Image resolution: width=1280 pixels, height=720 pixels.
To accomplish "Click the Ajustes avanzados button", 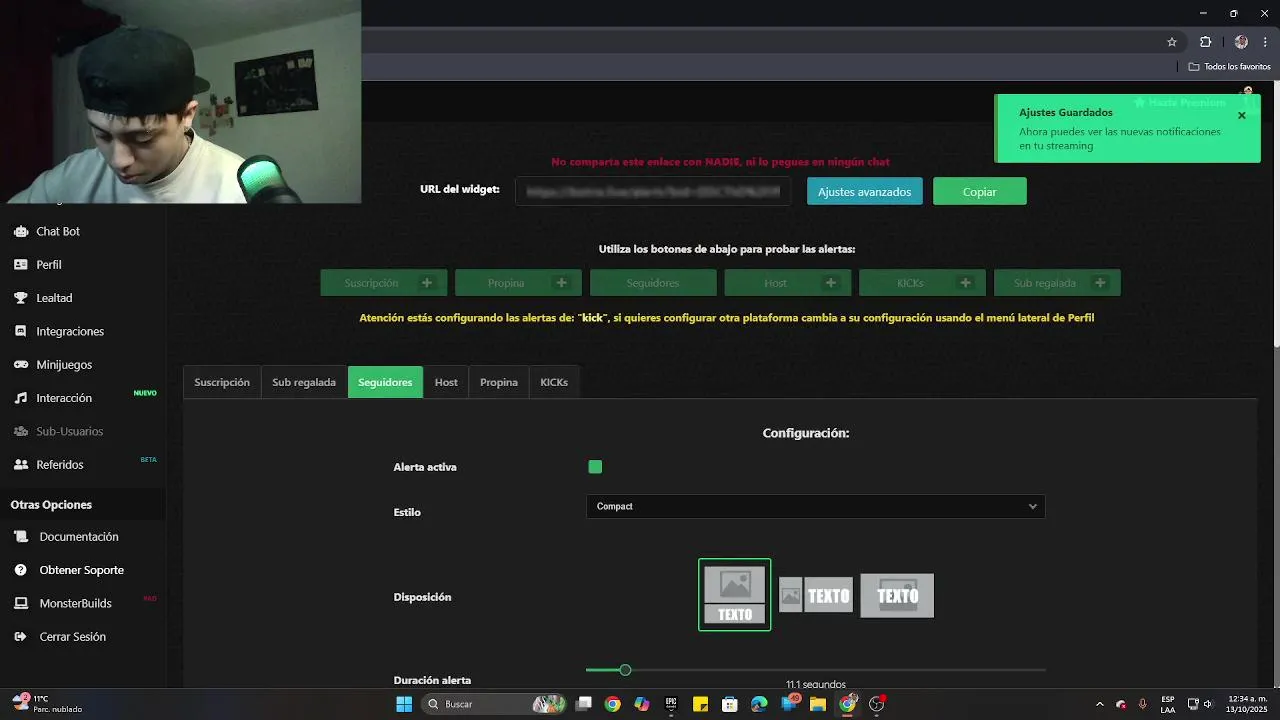I will (x=865, y=191).
